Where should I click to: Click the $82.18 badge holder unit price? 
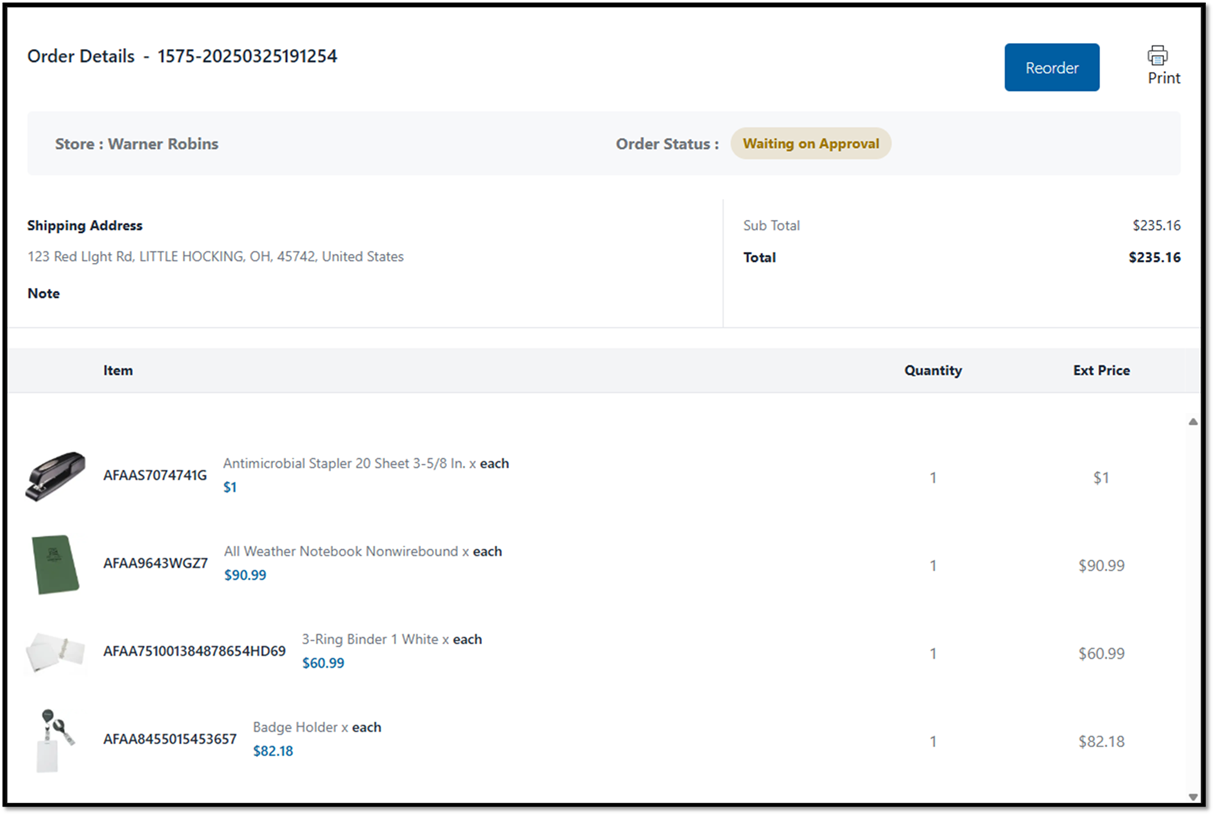[273, 752]
